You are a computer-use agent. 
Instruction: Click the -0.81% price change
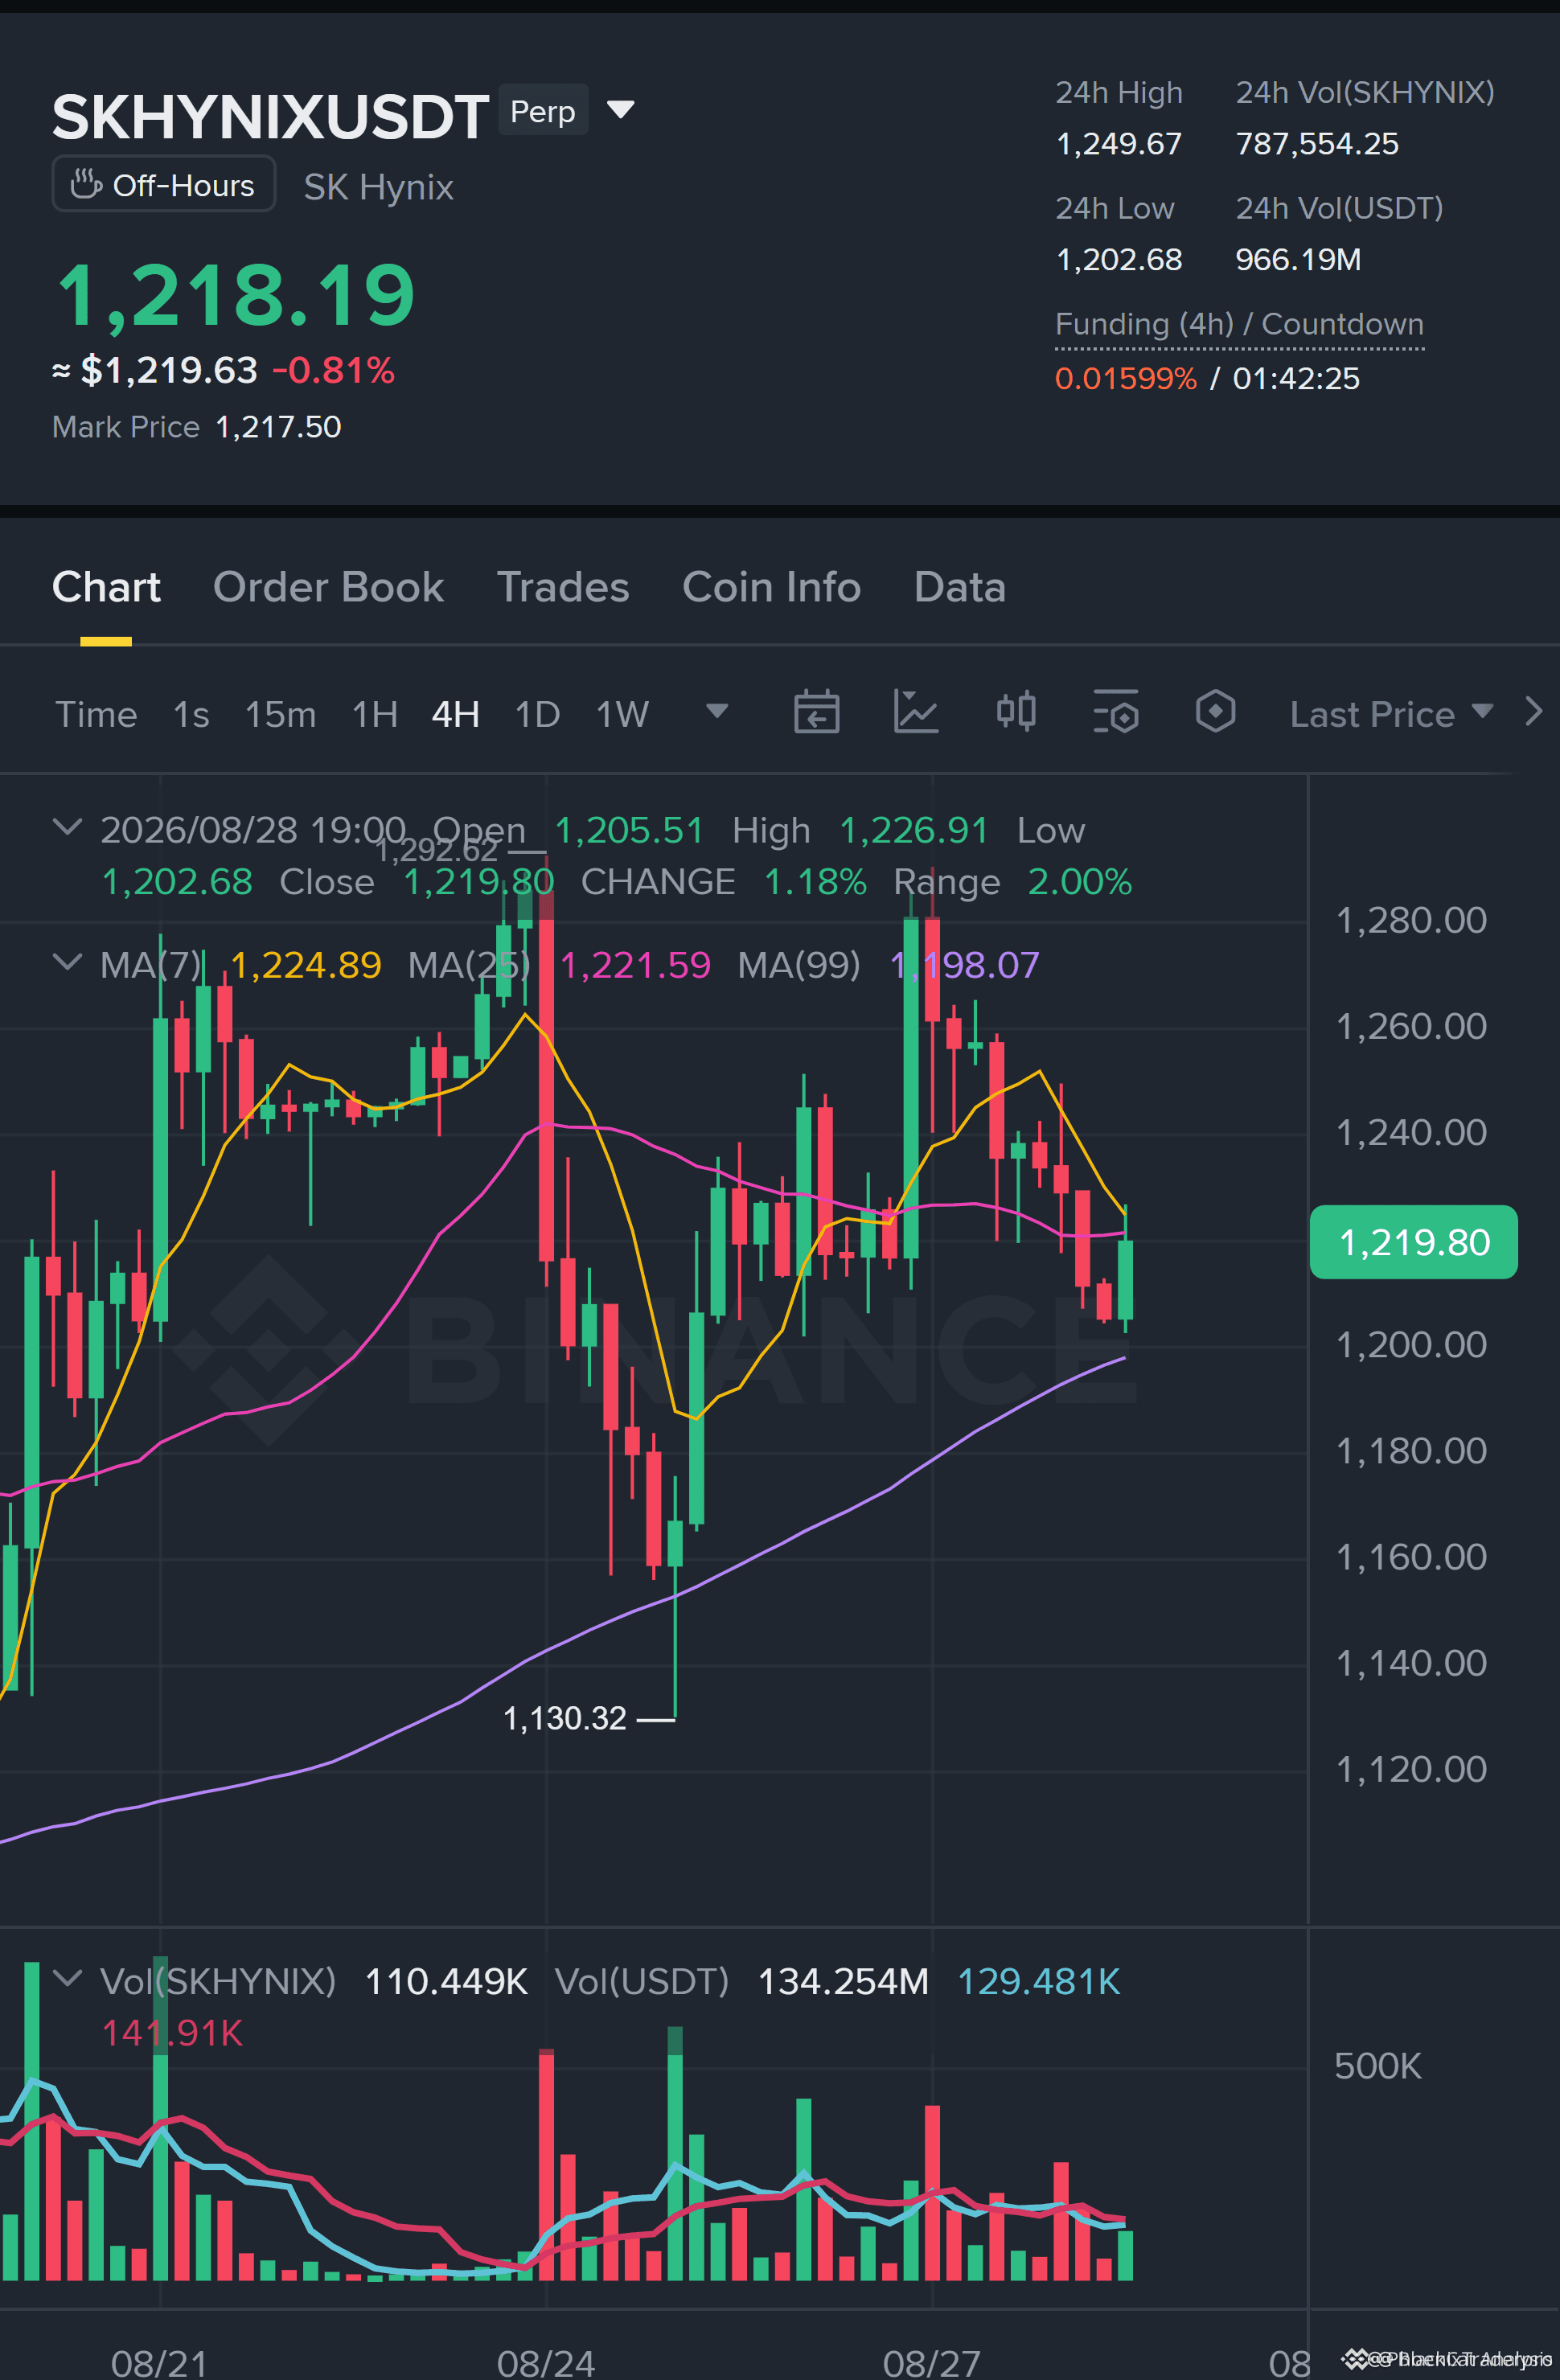(x=333, y=371)
